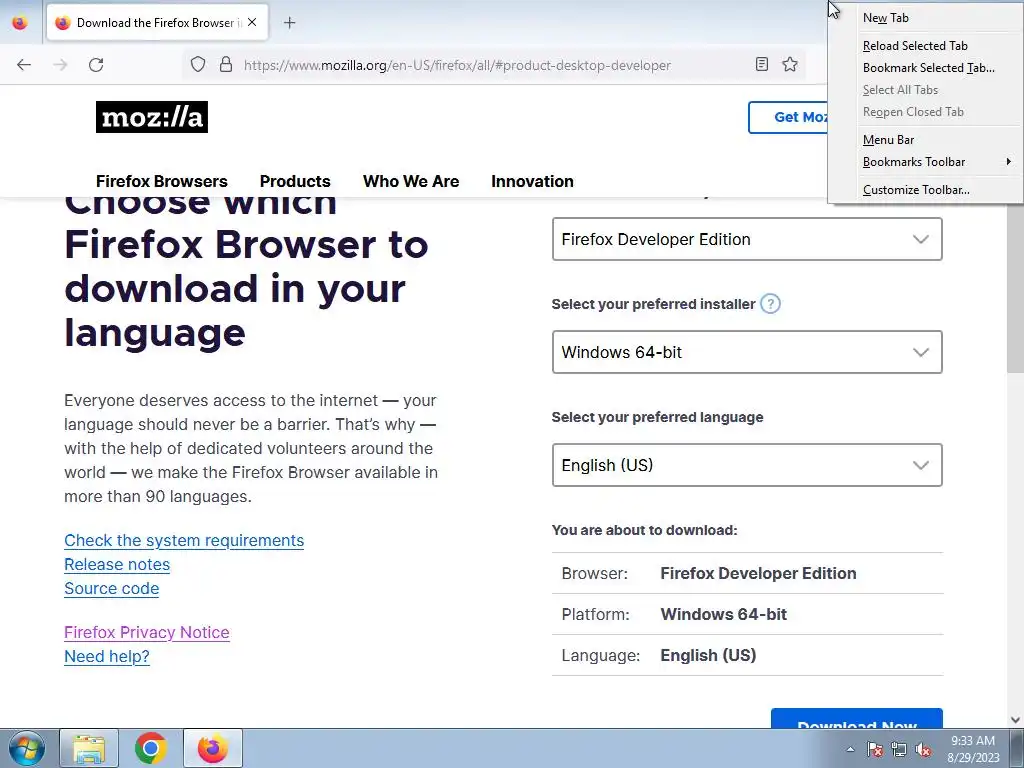Bookmark this page with the star icon
1024x768 pixels.
[790, 64]
